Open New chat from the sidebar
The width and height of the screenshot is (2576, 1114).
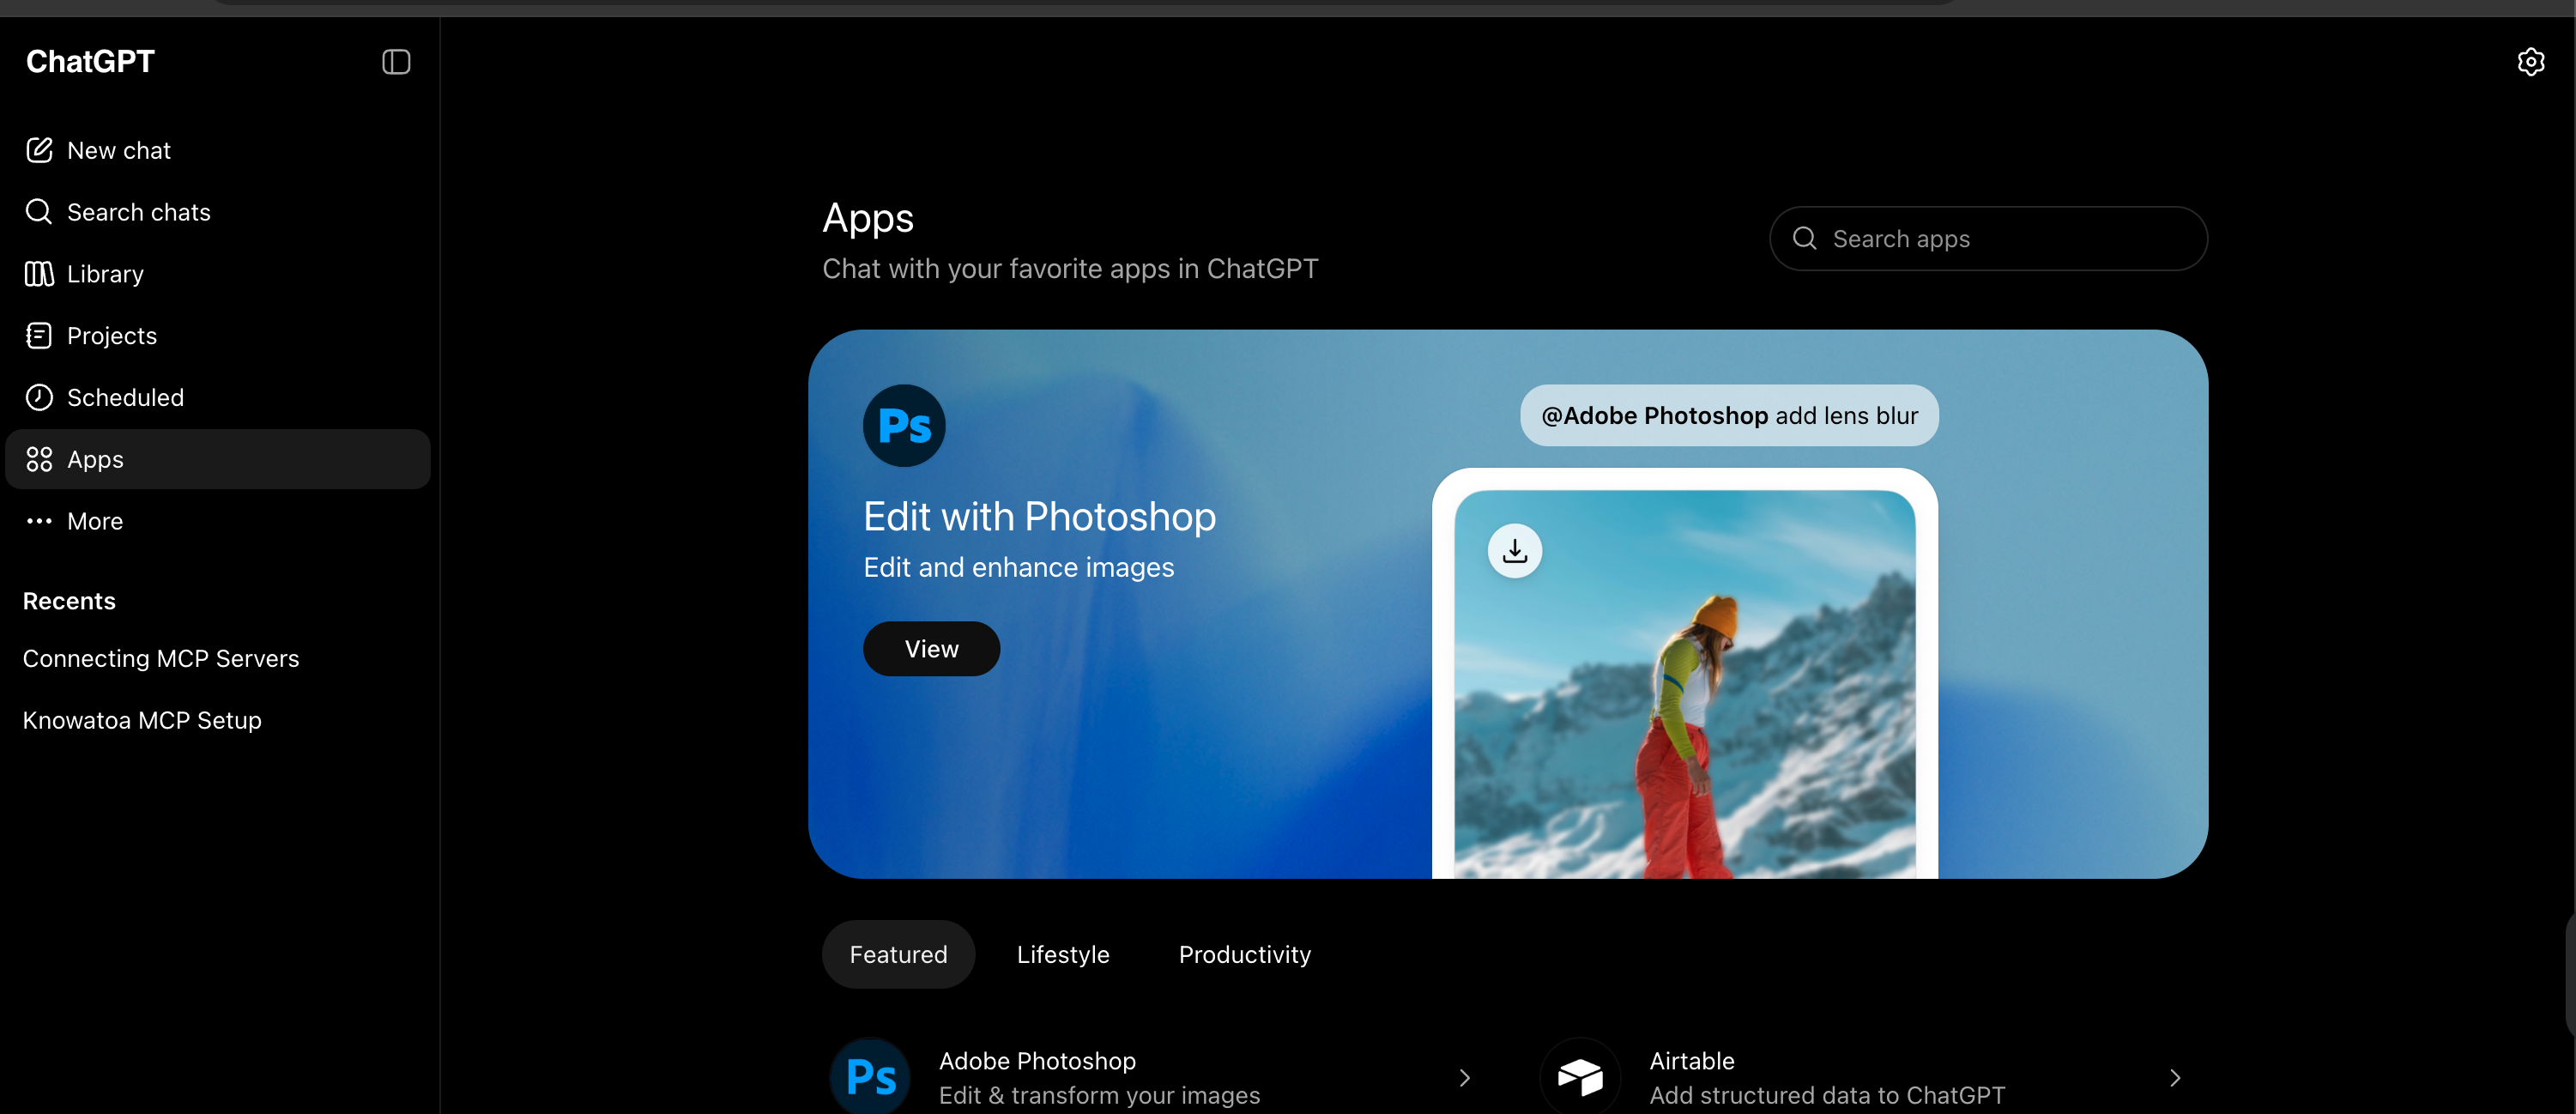point(218,150)
